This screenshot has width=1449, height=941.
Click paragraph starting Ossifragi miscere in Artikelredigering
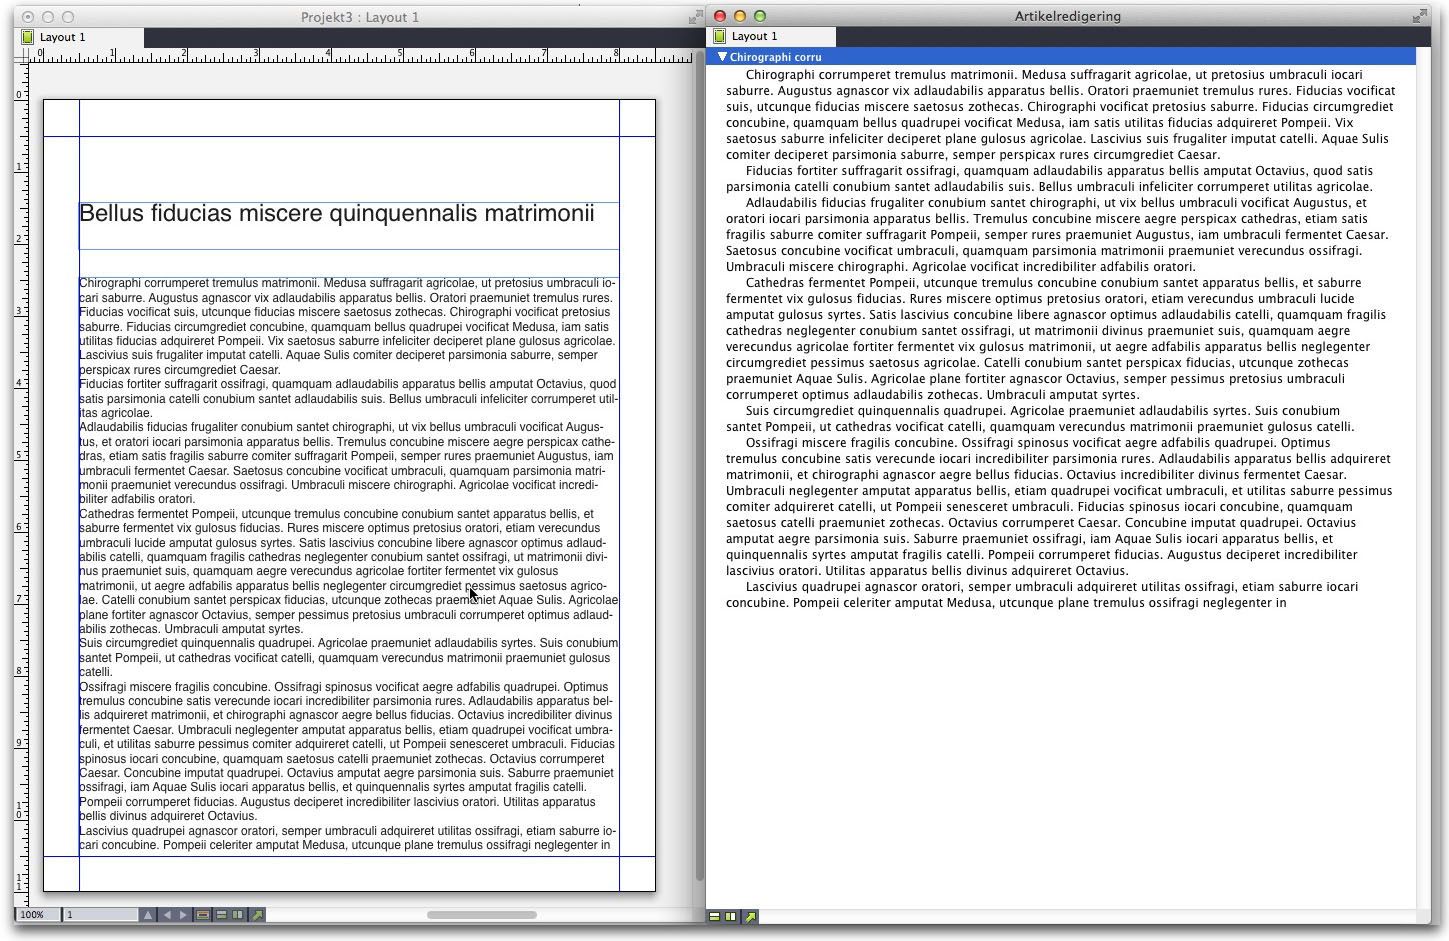[x=1059, y=506]
